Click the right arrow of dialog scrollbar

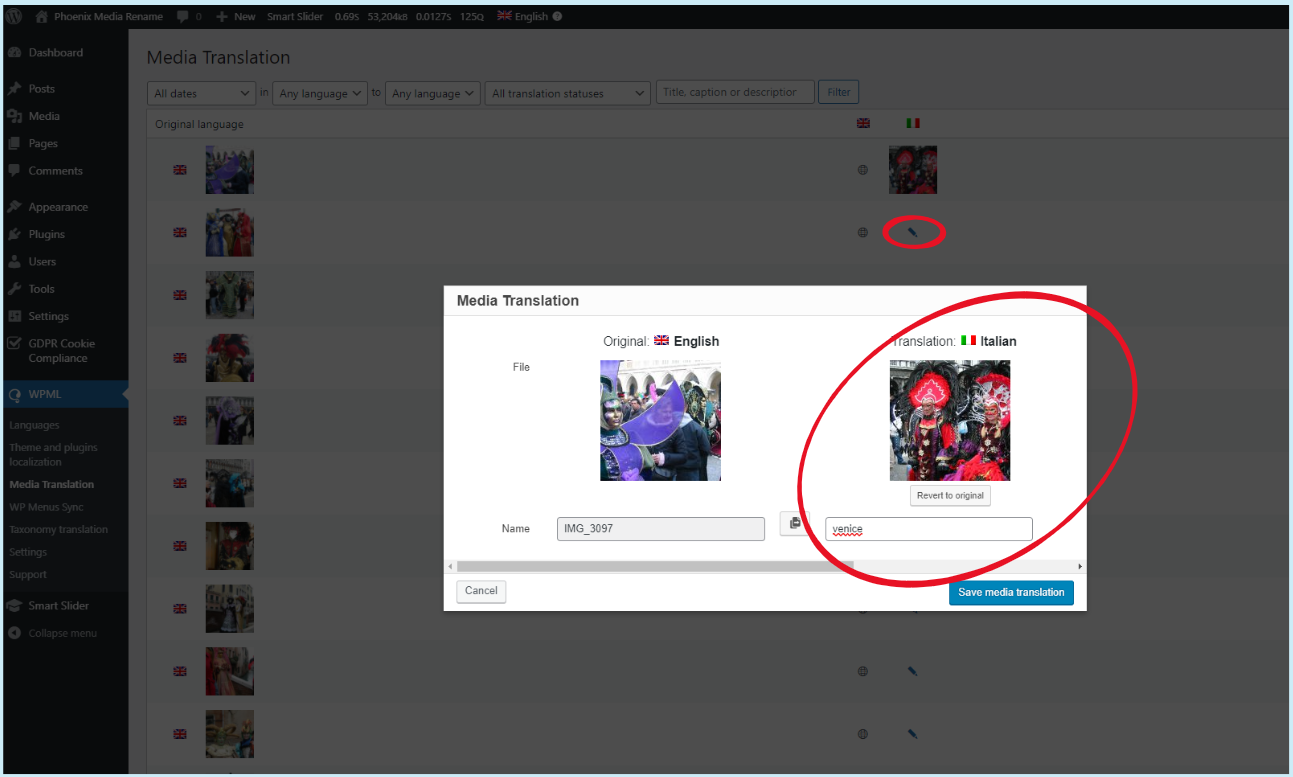(x=1080, y=567)
